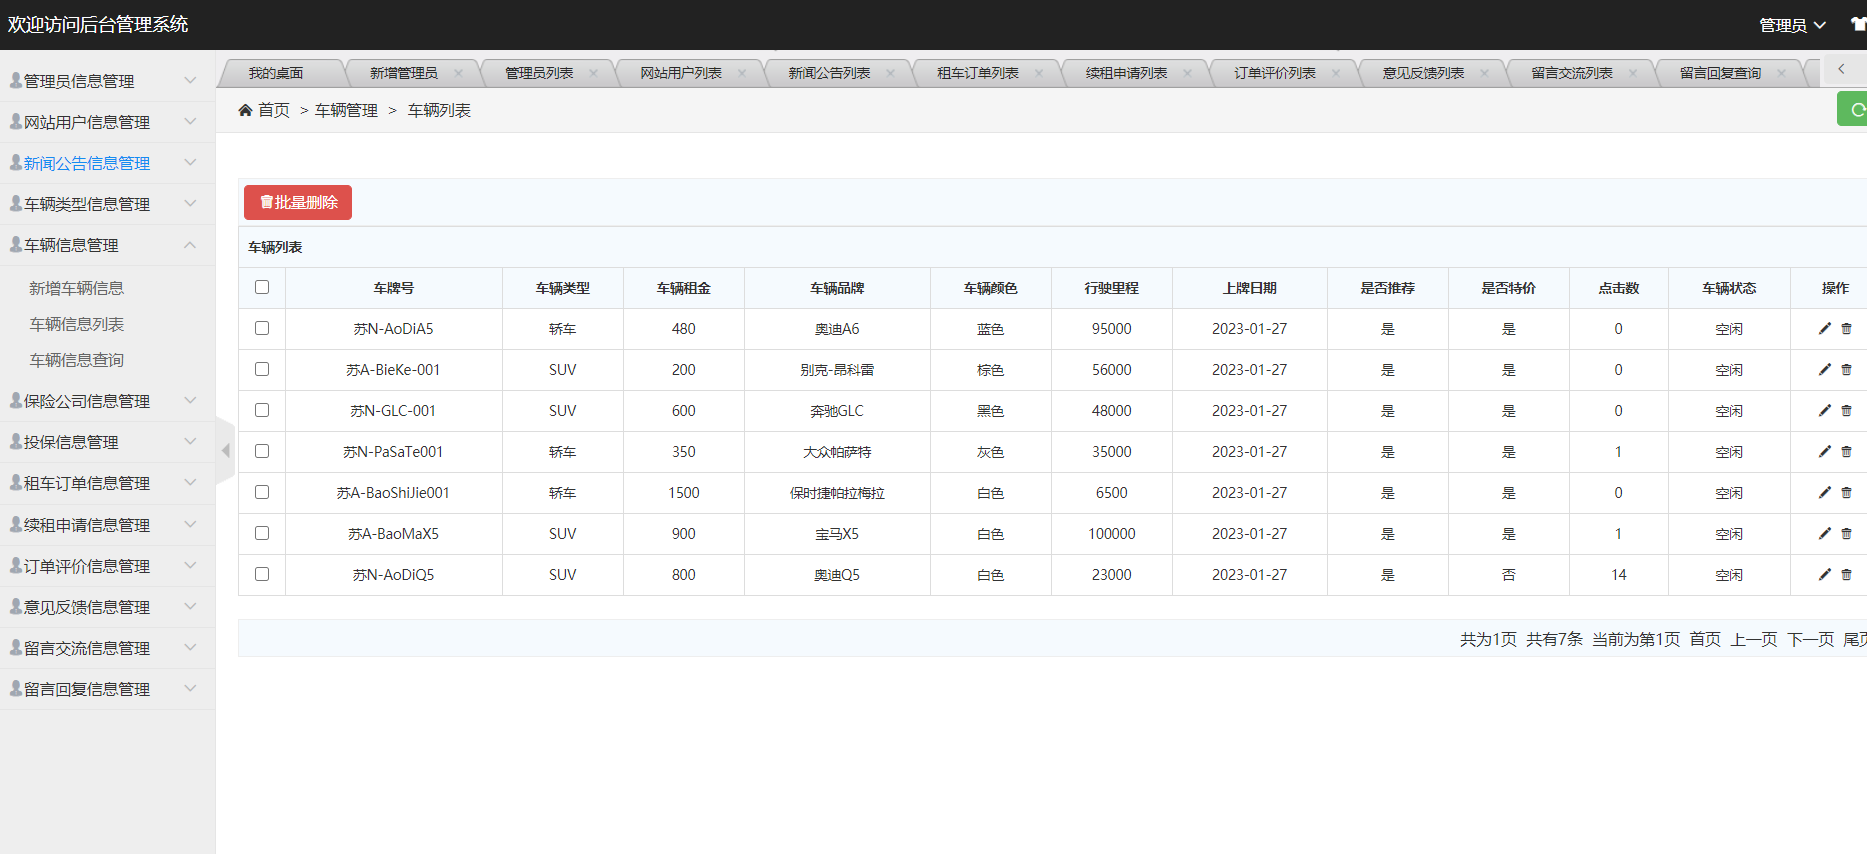Open 车辆信息列表 submenu item
Image resolution: width=1867 pixels, height=854 pixels.
click(77, 324)
